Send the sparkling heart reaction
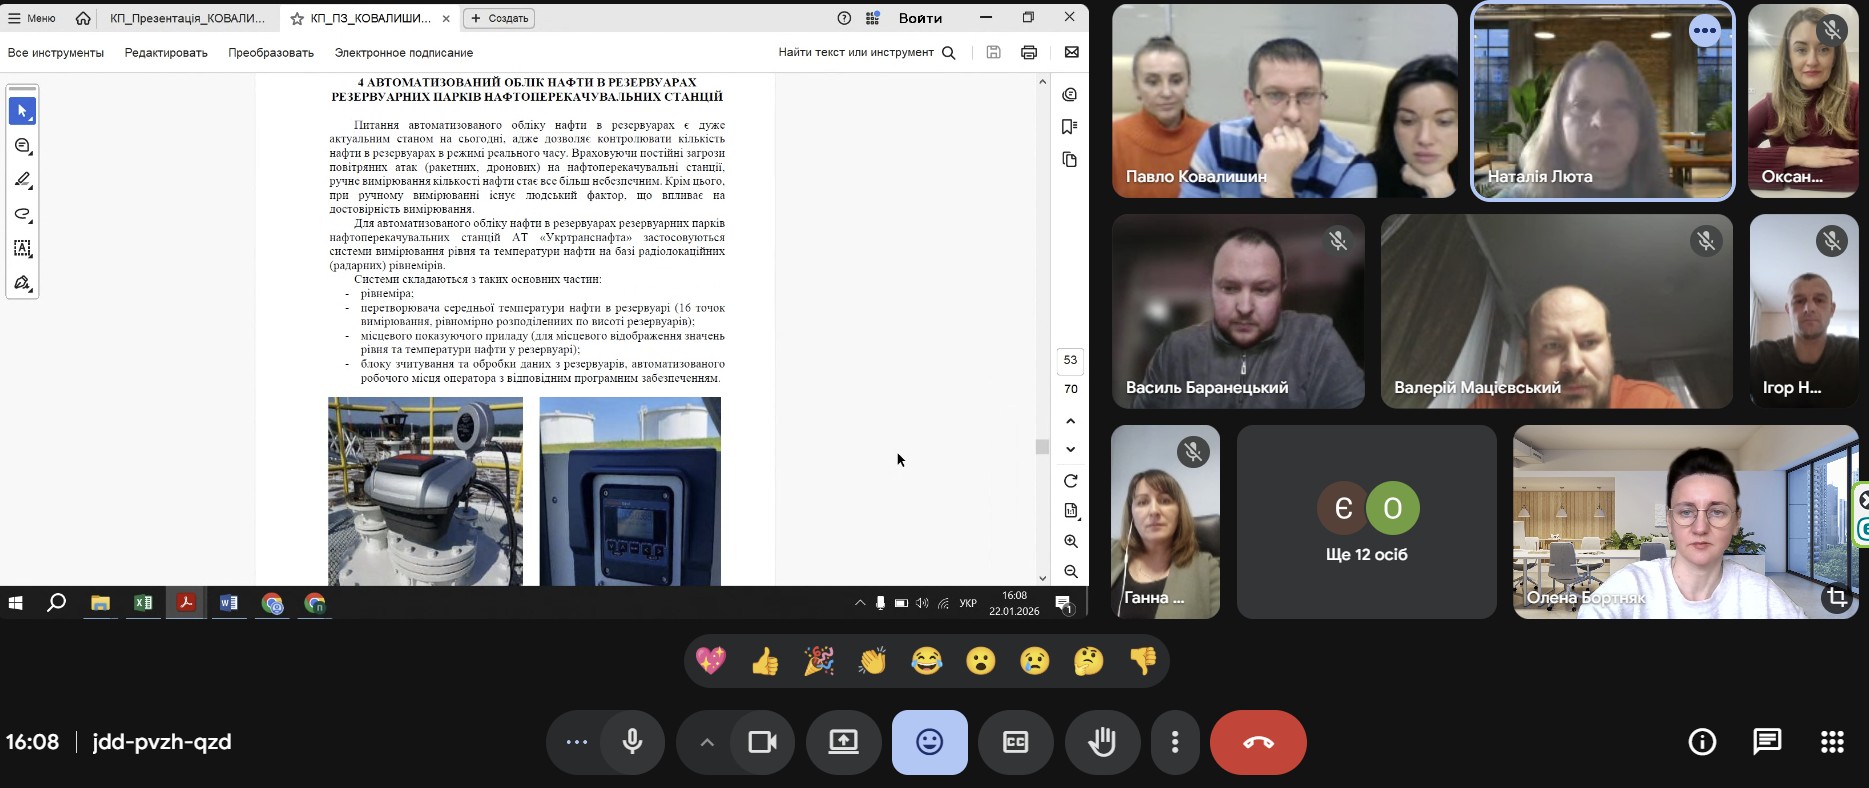 click(x=711, y=661)
